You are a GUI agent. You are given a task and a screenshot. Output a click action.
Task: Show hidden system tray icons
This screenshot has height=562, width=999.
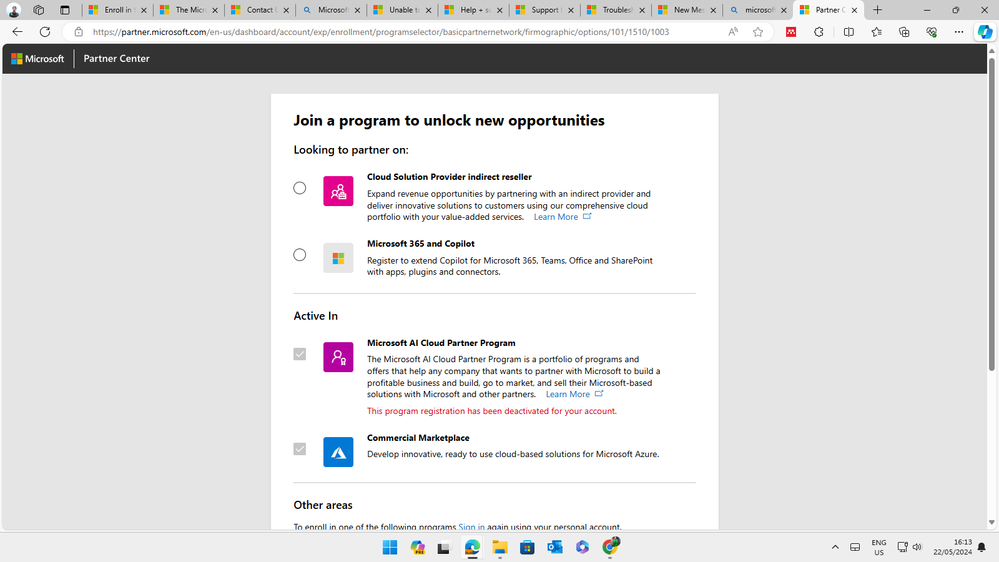pos(835,547)
